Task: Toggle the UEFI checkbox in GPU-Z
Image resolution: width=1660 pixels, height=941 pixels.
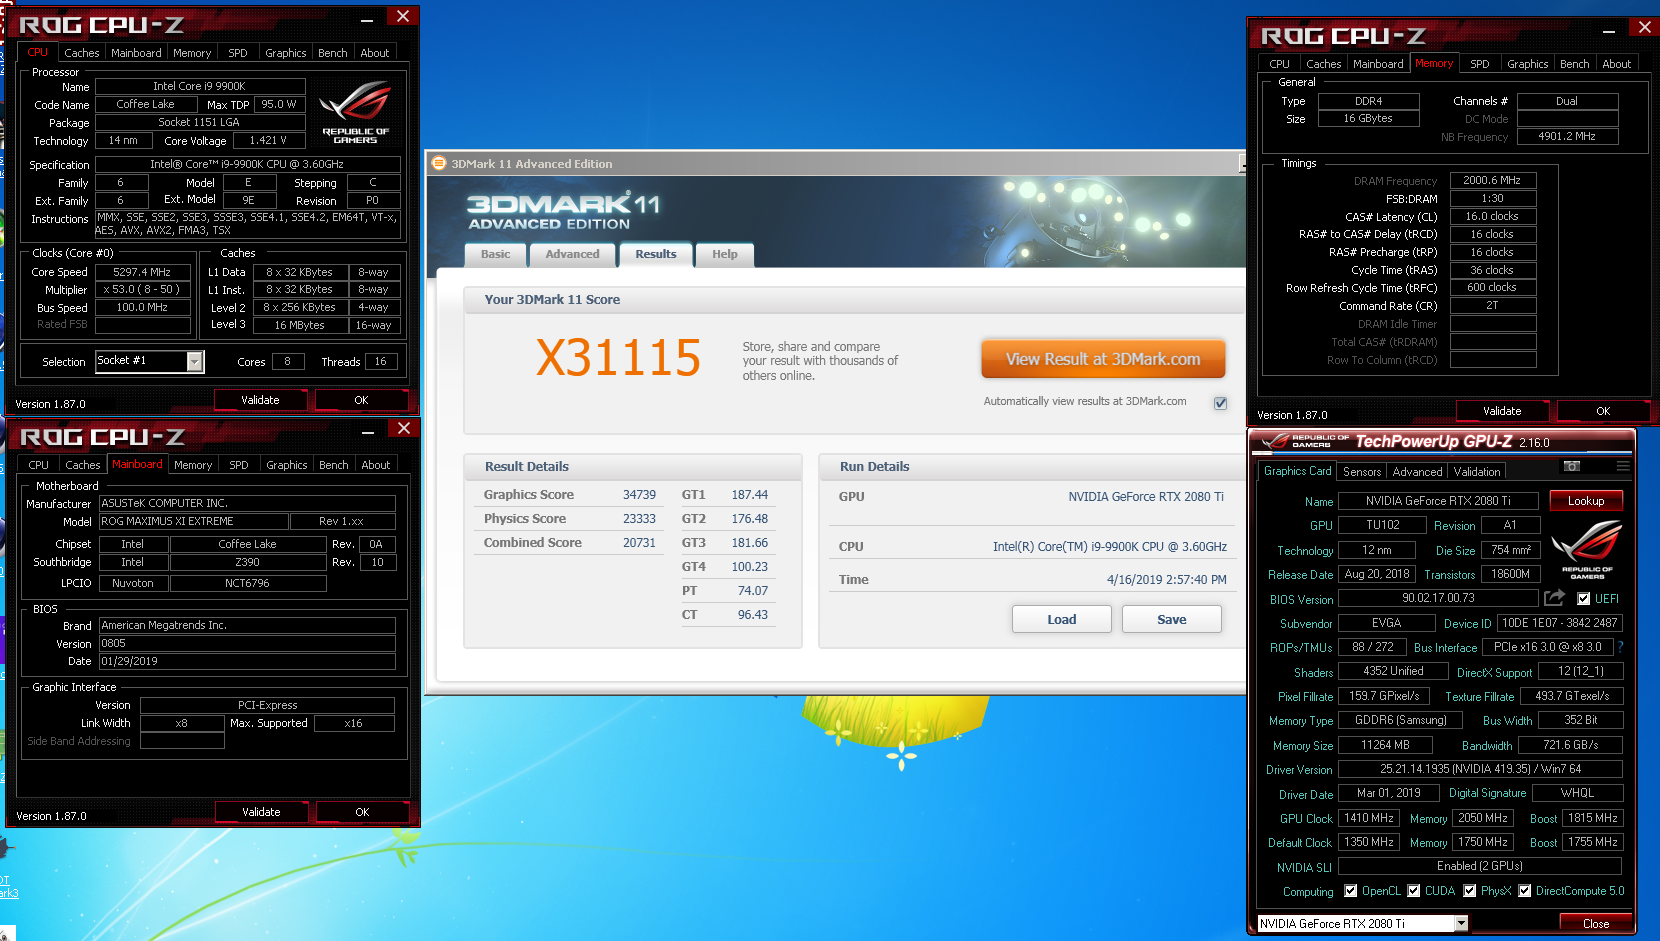Action: [1583, 599]
